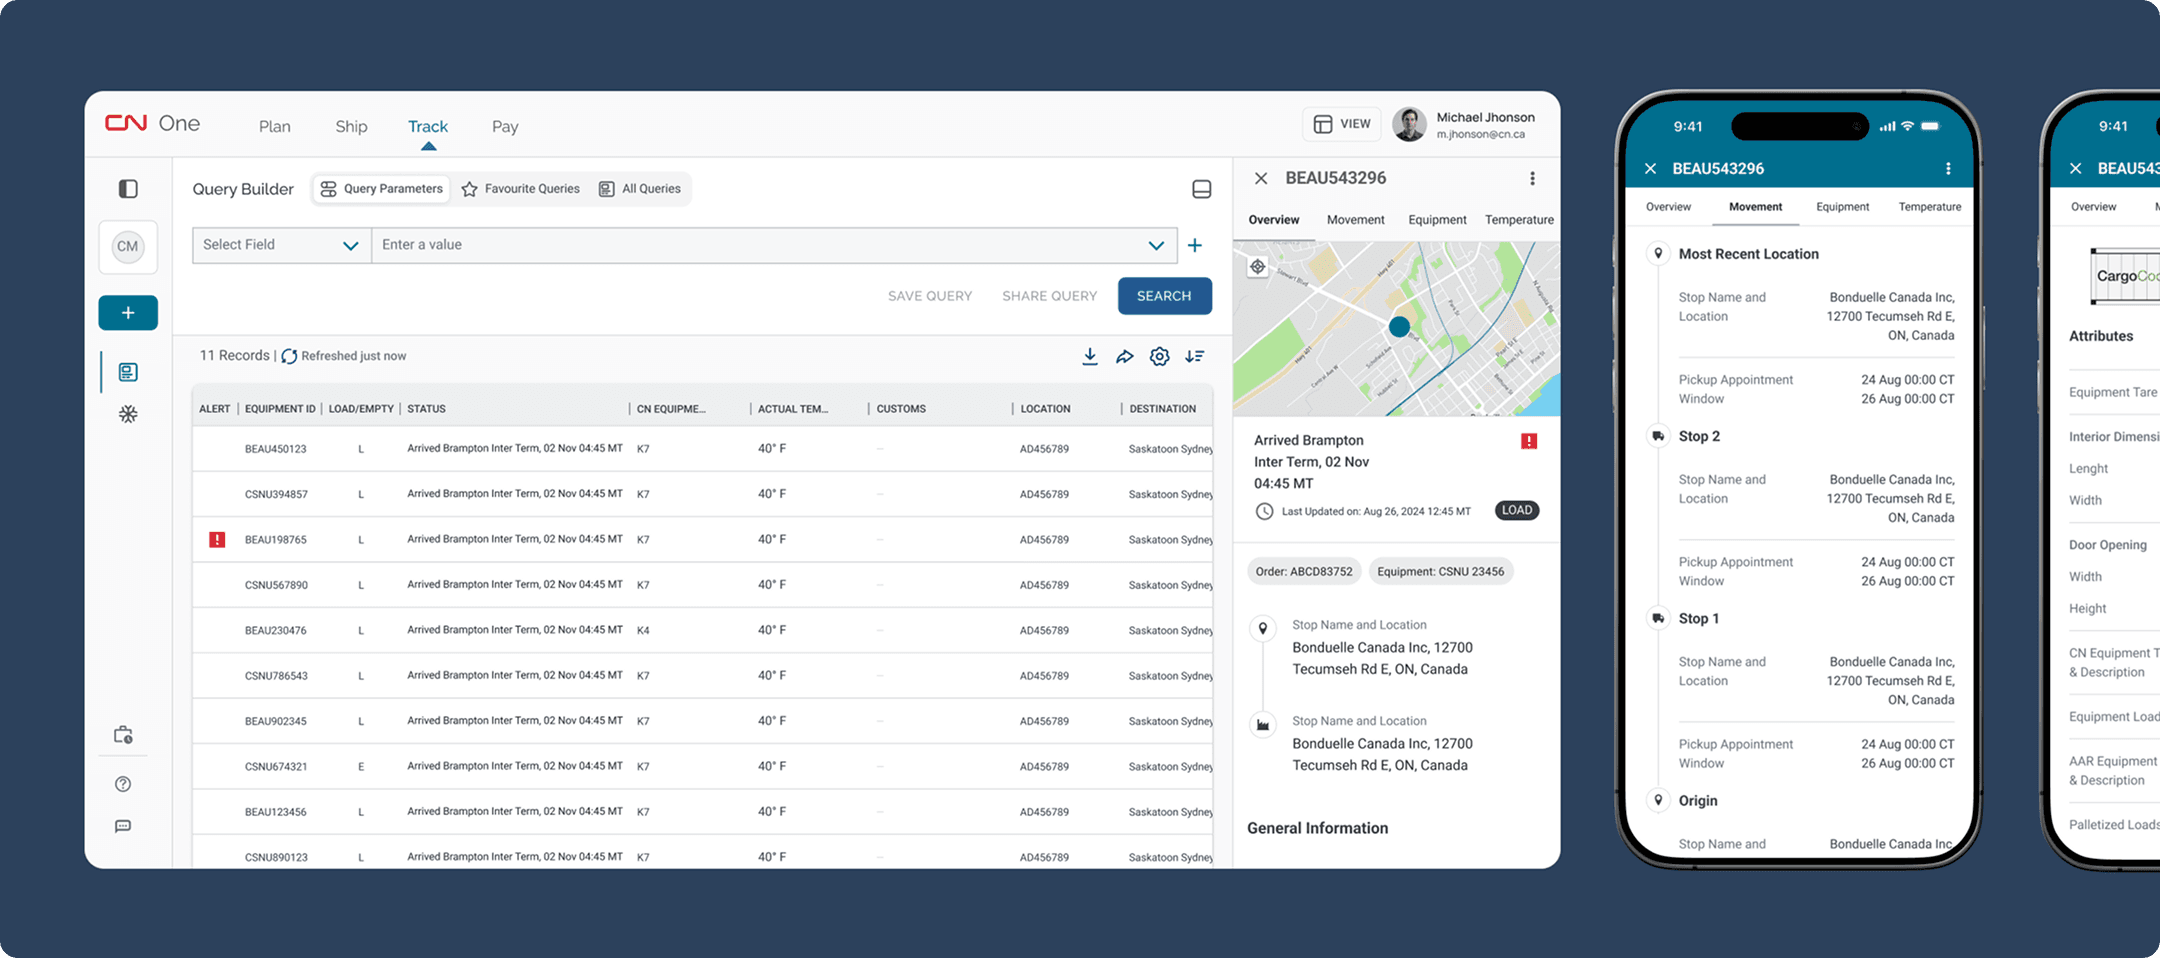
Task: Open the Plan menu
Action: point(275,126)
